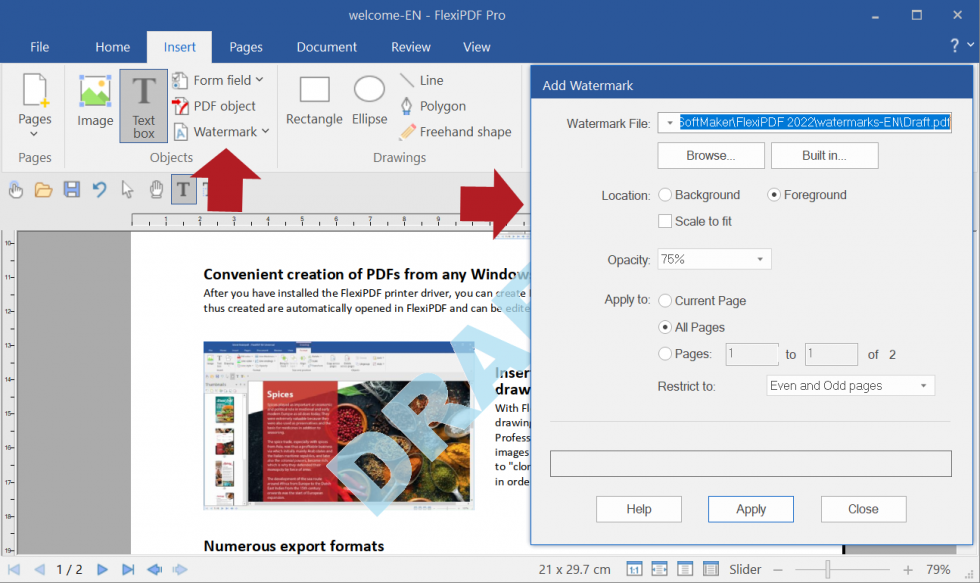Click the Built in watermark button

pyautogui.click(x=824, y=155)
